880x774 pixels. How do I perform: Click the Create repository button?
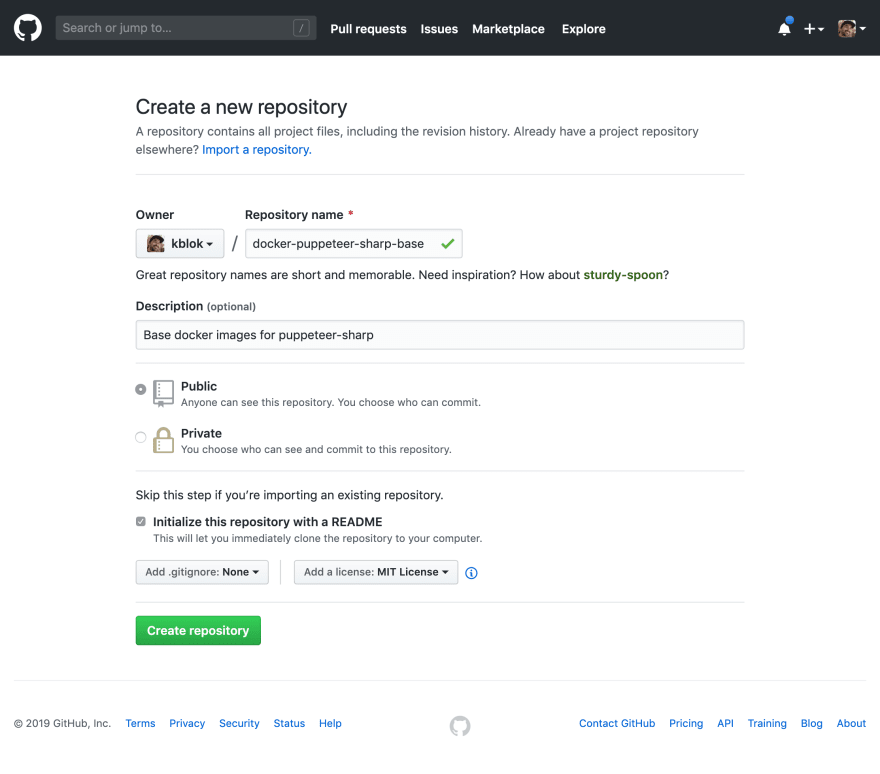(x=198, y=630)
